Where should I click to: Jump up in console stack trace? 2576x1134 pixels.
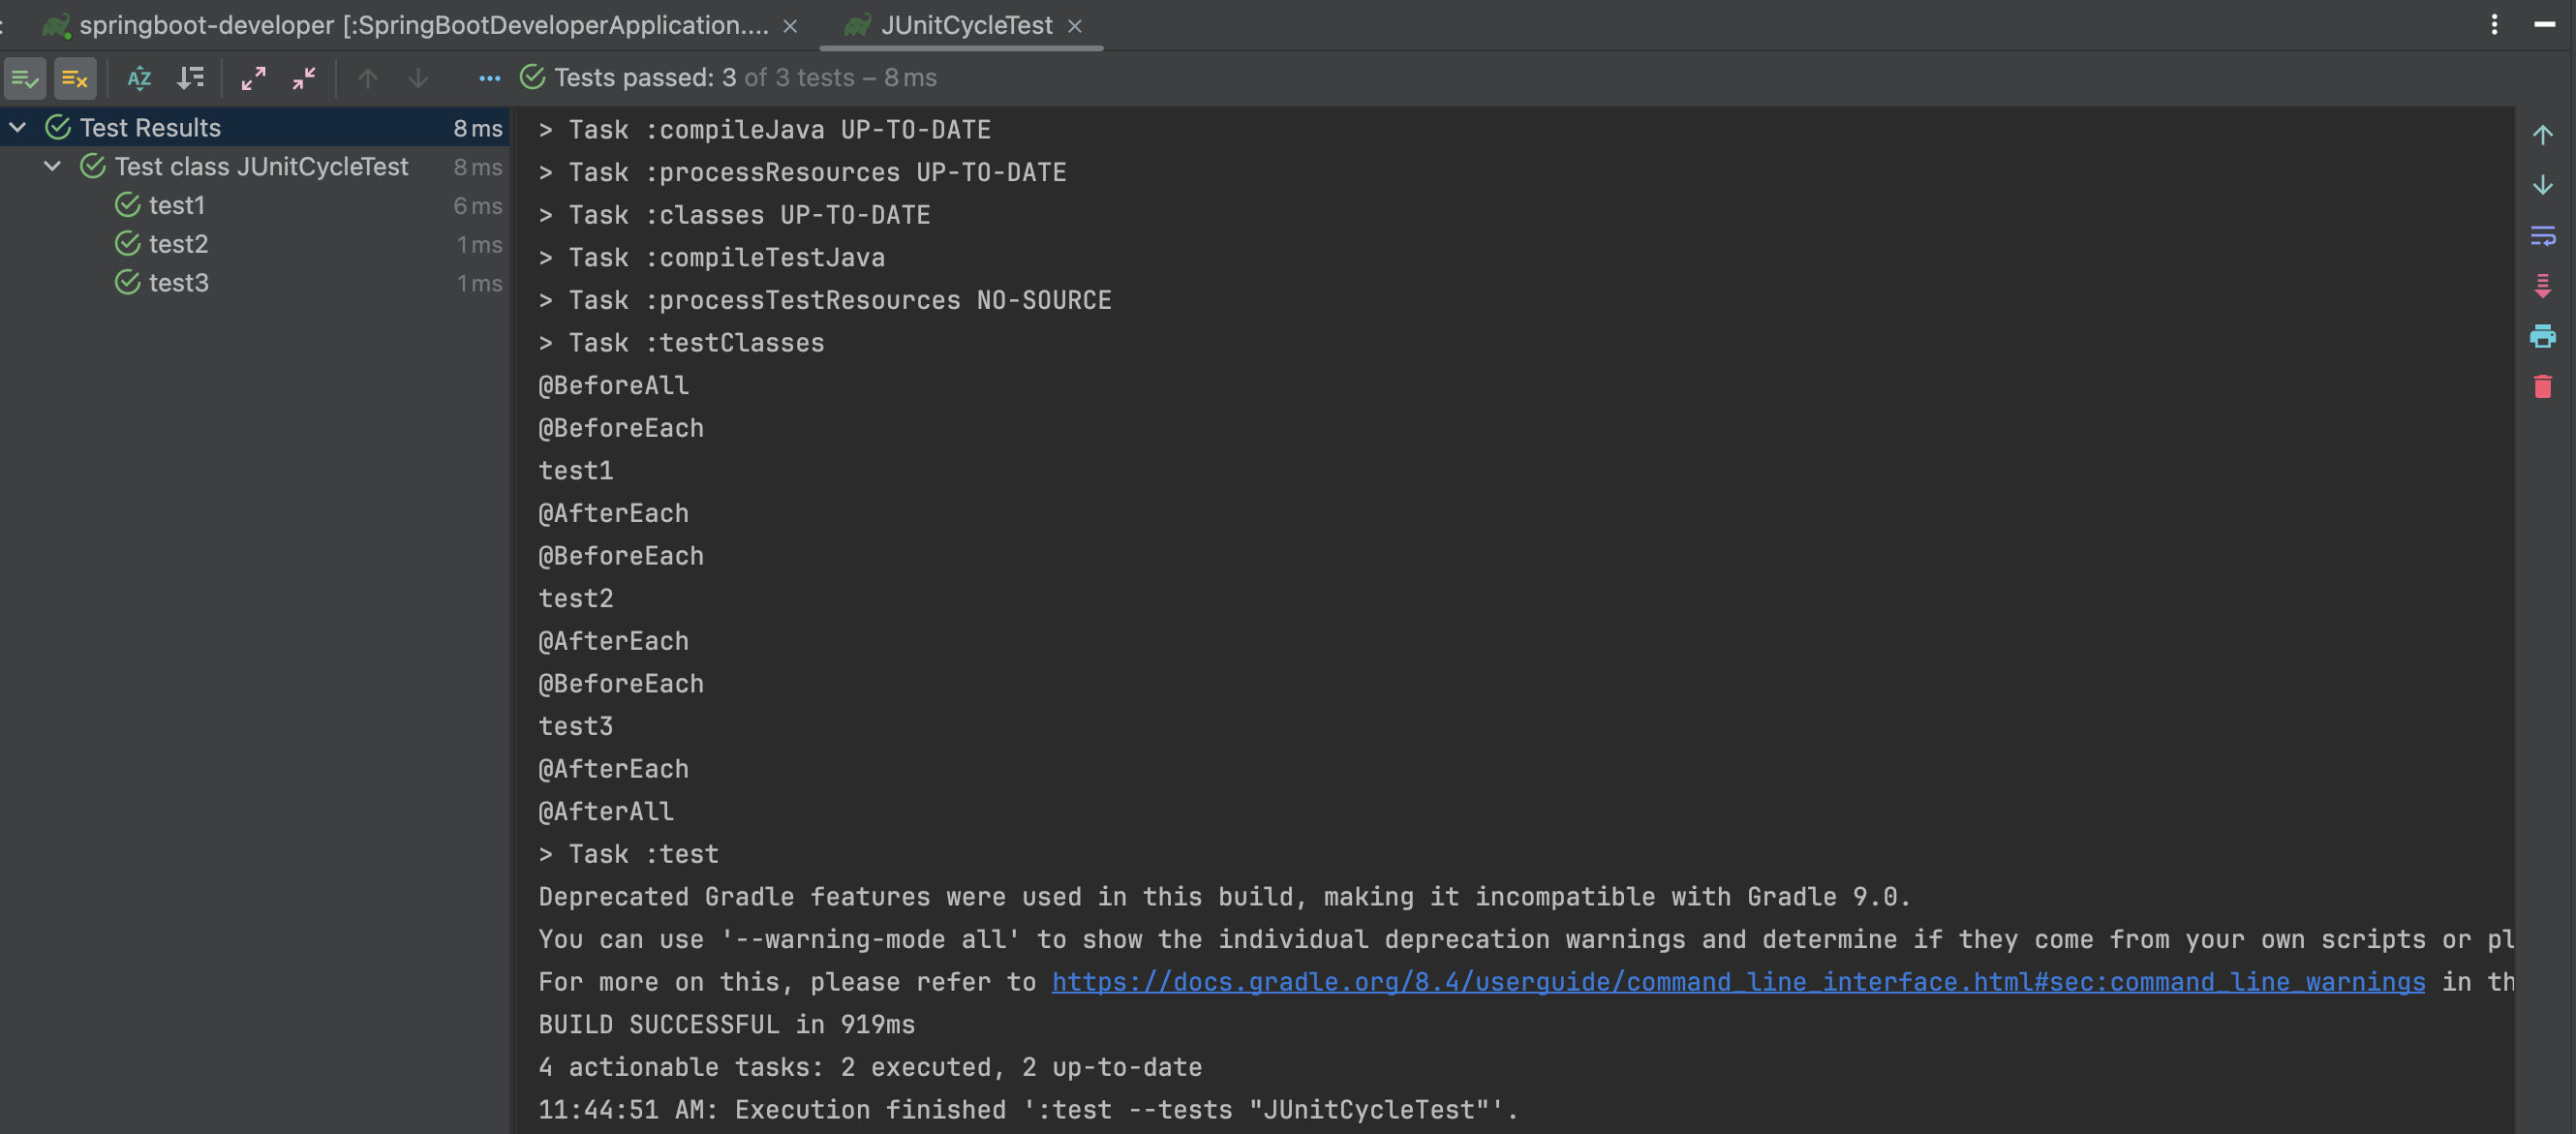coord(2542,135)
